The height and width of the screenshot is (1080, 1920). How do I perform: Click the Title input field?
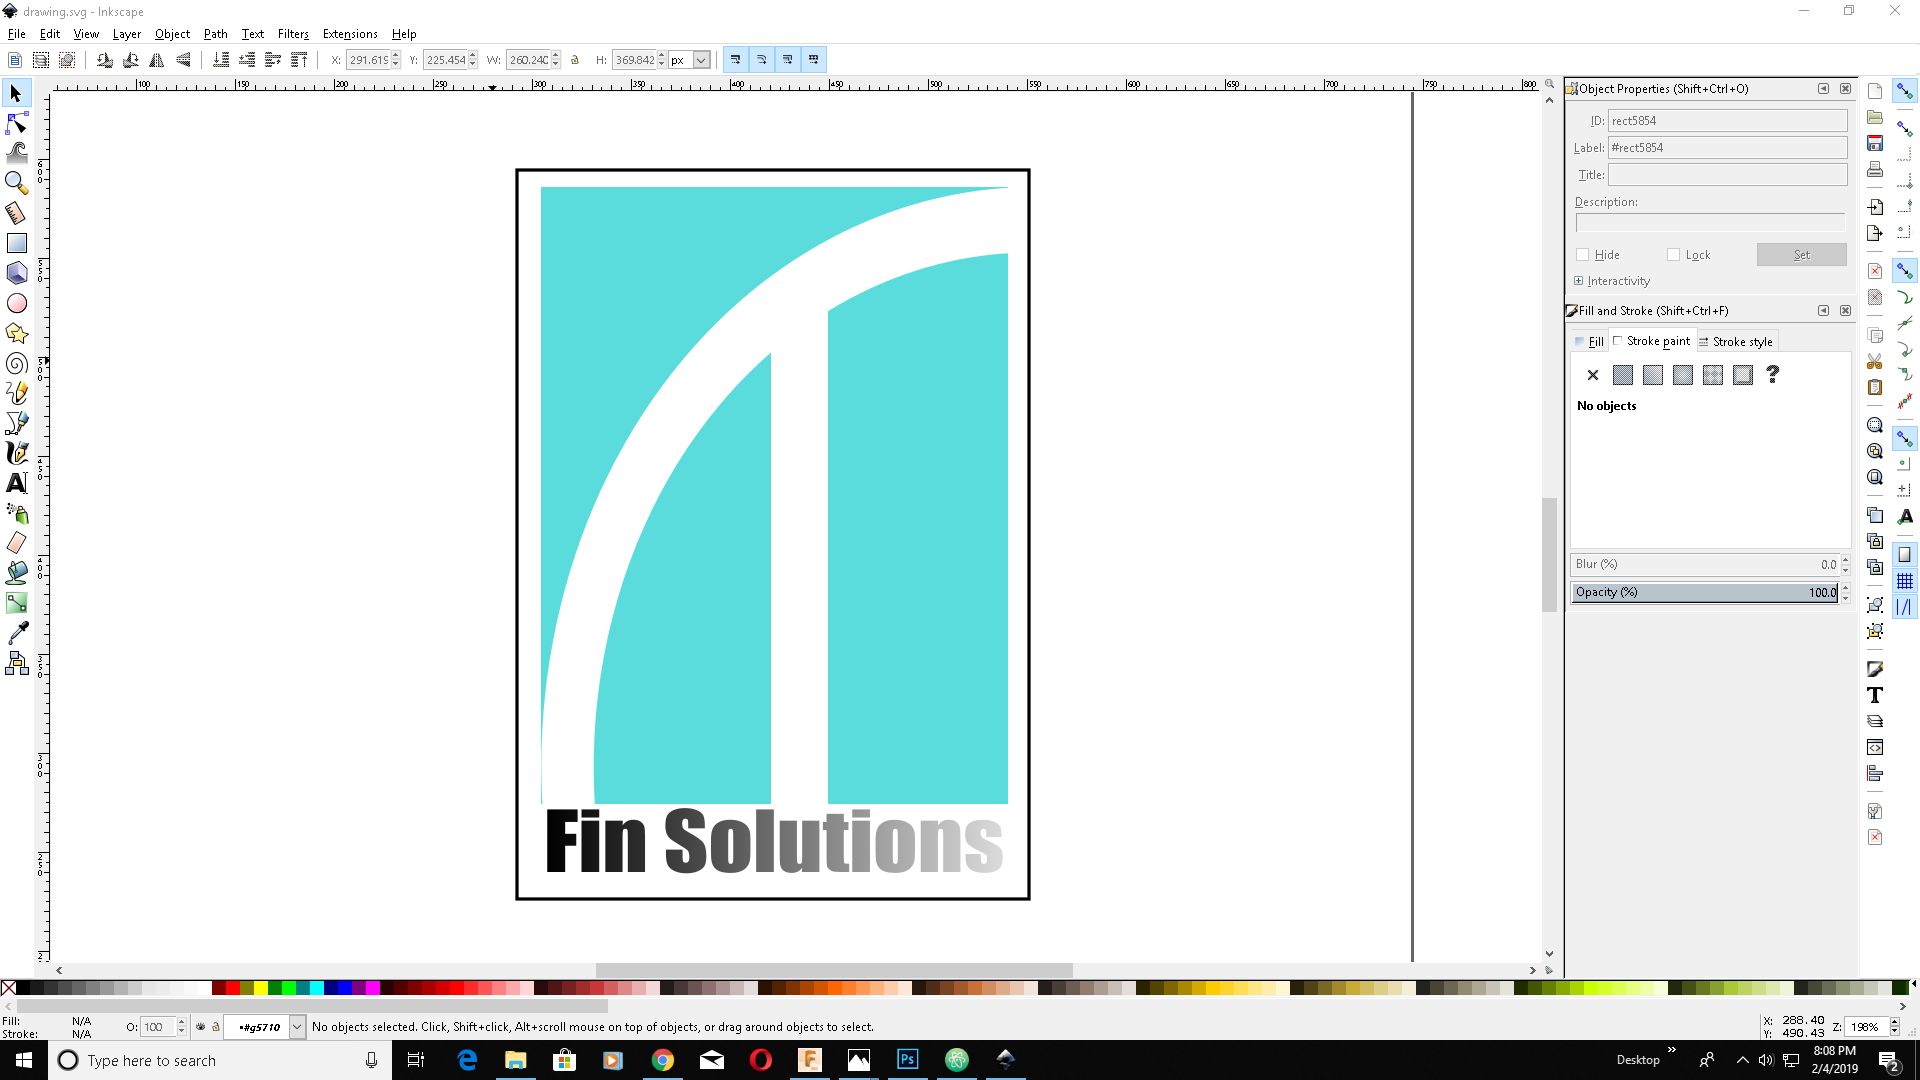coord(1727,175)
